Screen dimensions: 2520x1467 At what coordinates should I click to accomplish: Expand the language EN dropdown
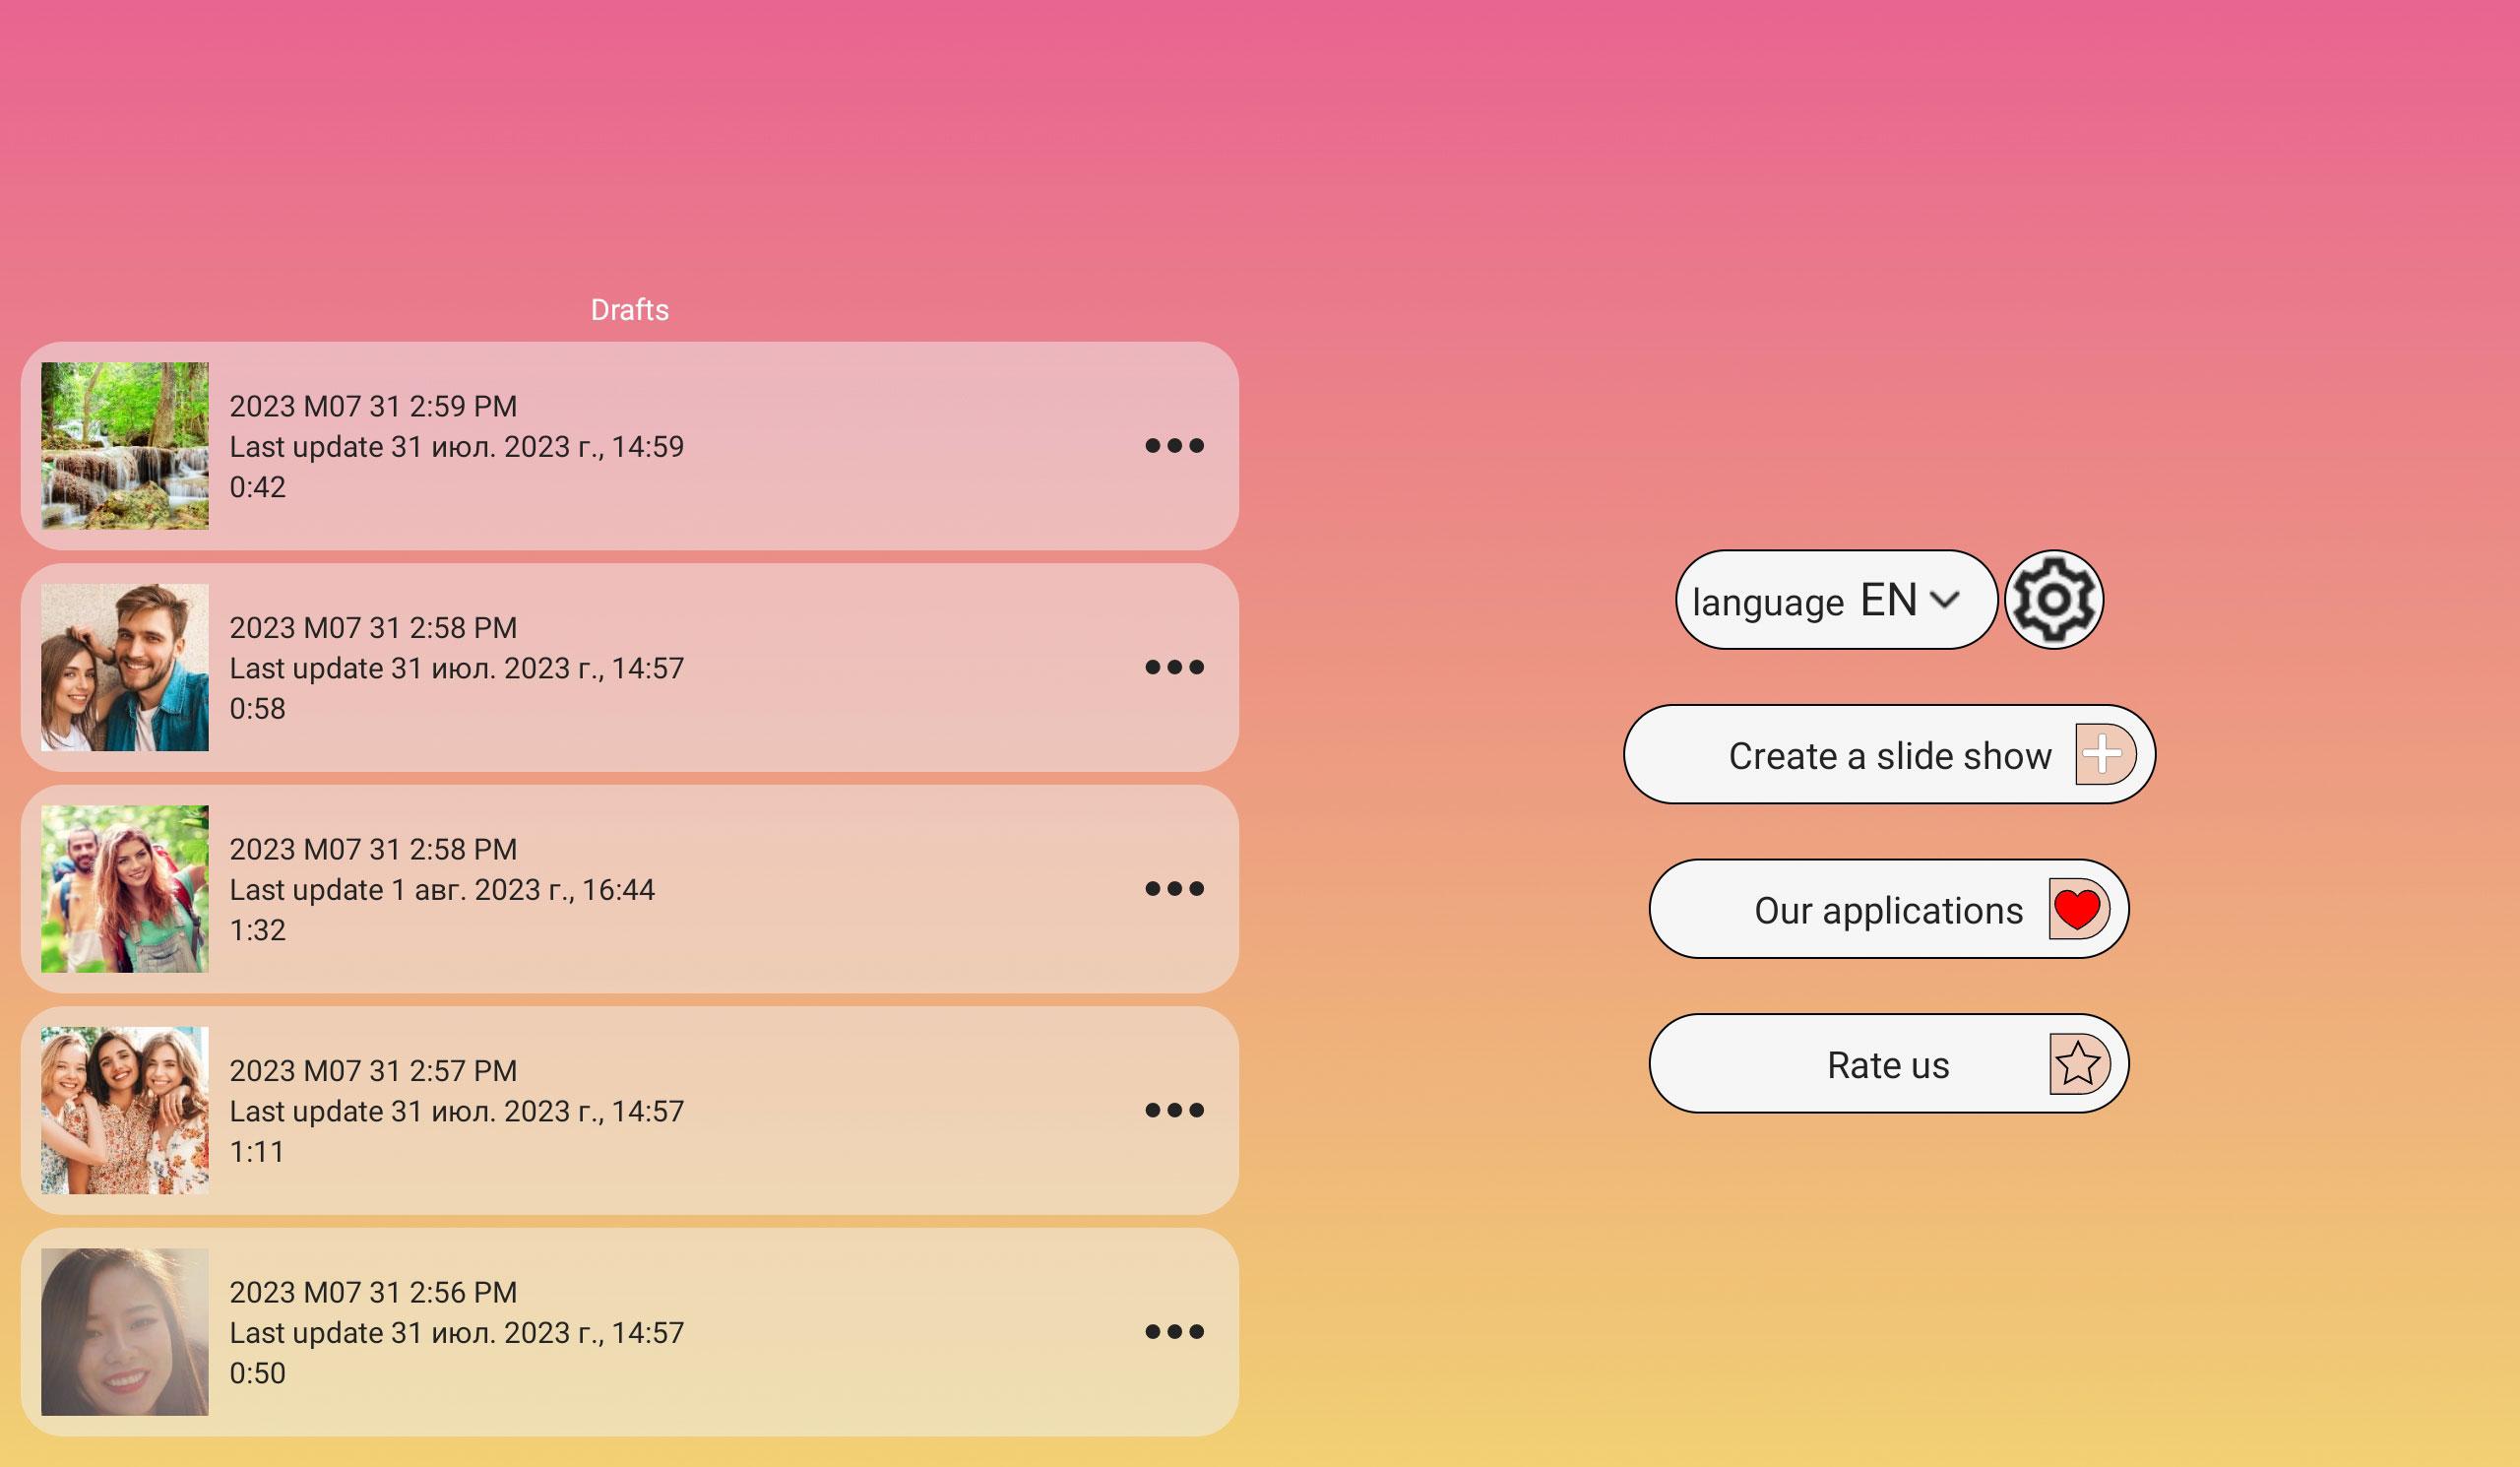coord(1836,599)
